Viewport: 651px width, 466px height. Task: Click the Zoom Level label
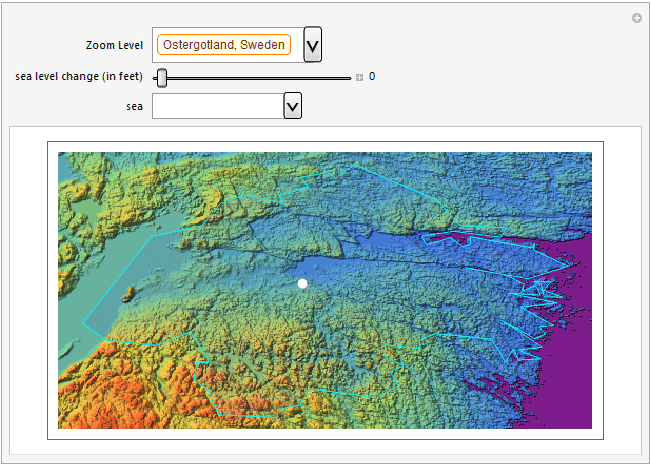115,46
